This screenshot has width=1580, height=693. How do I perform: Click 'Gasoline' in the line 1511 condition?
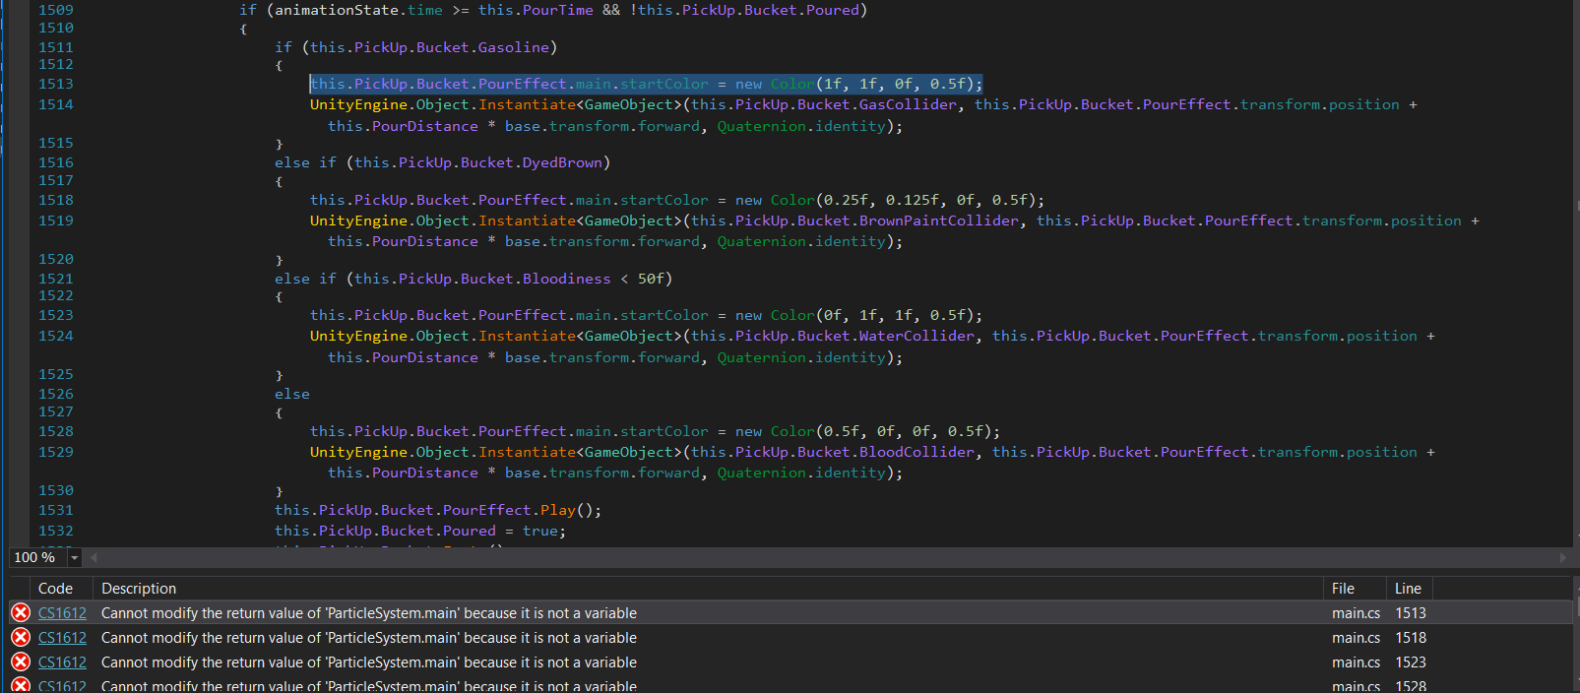(x=513, y=47)
